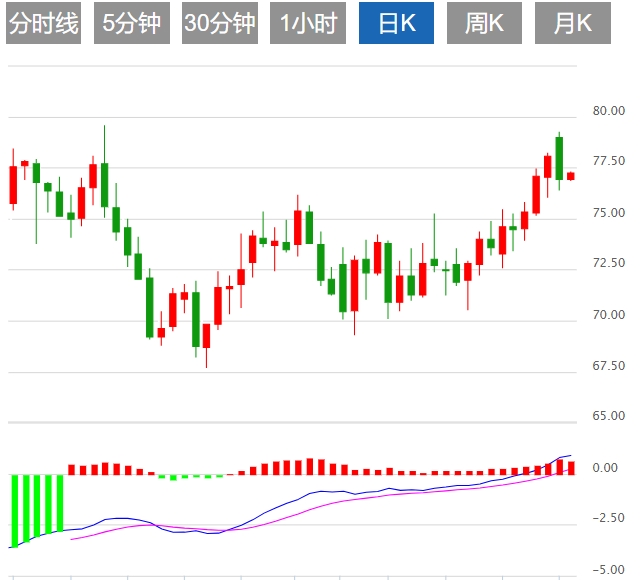The height and width of the screenshot is (580, 640).
Task: Click the 65.00 price axis label
Action: (608, 416)
